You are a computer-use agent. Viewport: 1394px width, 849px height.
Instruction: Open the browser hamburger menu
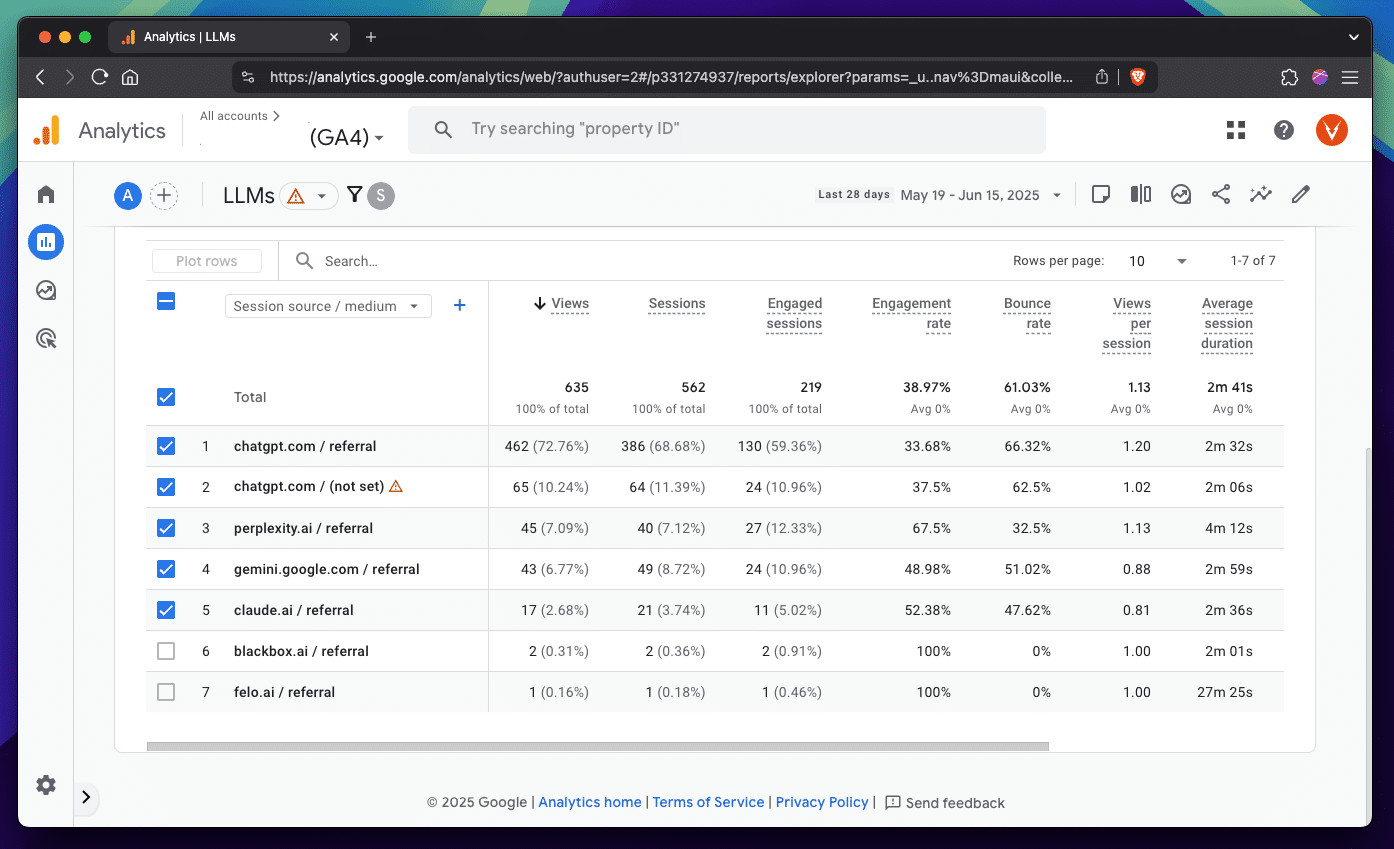(x=1350, y=77)
